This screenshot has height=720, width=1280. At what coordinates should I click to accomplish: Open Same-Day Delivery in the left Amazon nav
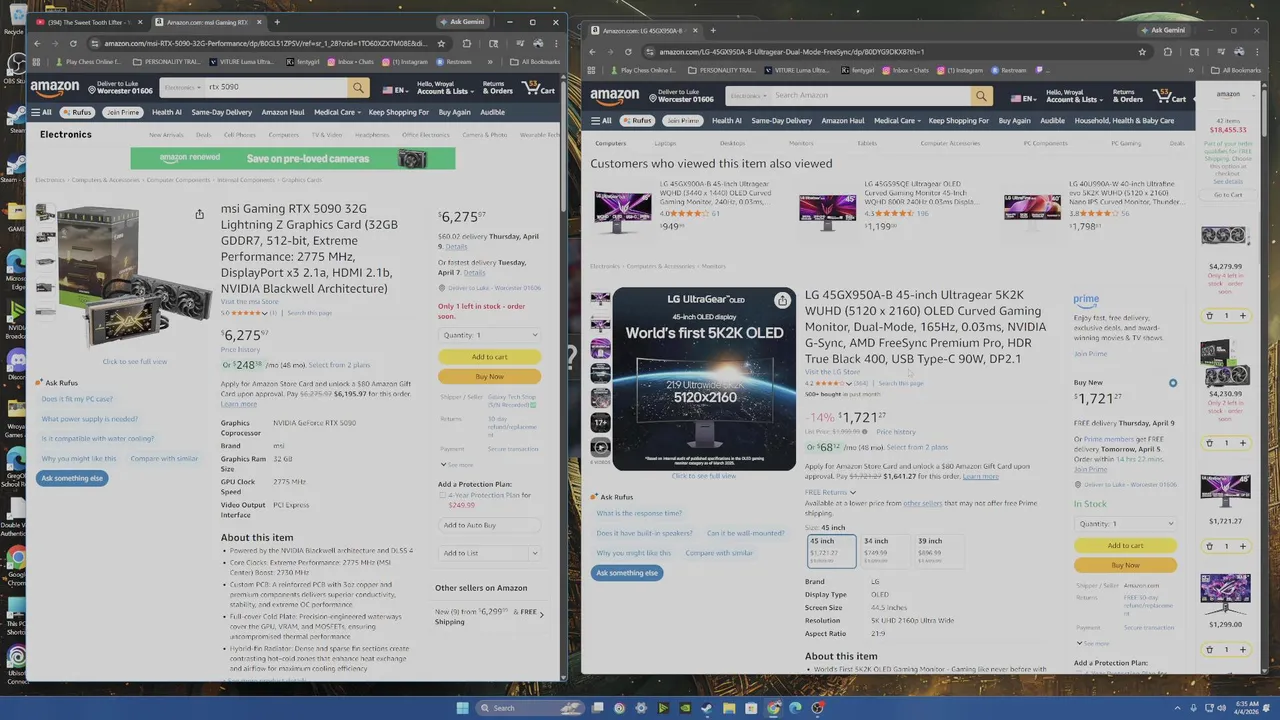pos(221,112)
